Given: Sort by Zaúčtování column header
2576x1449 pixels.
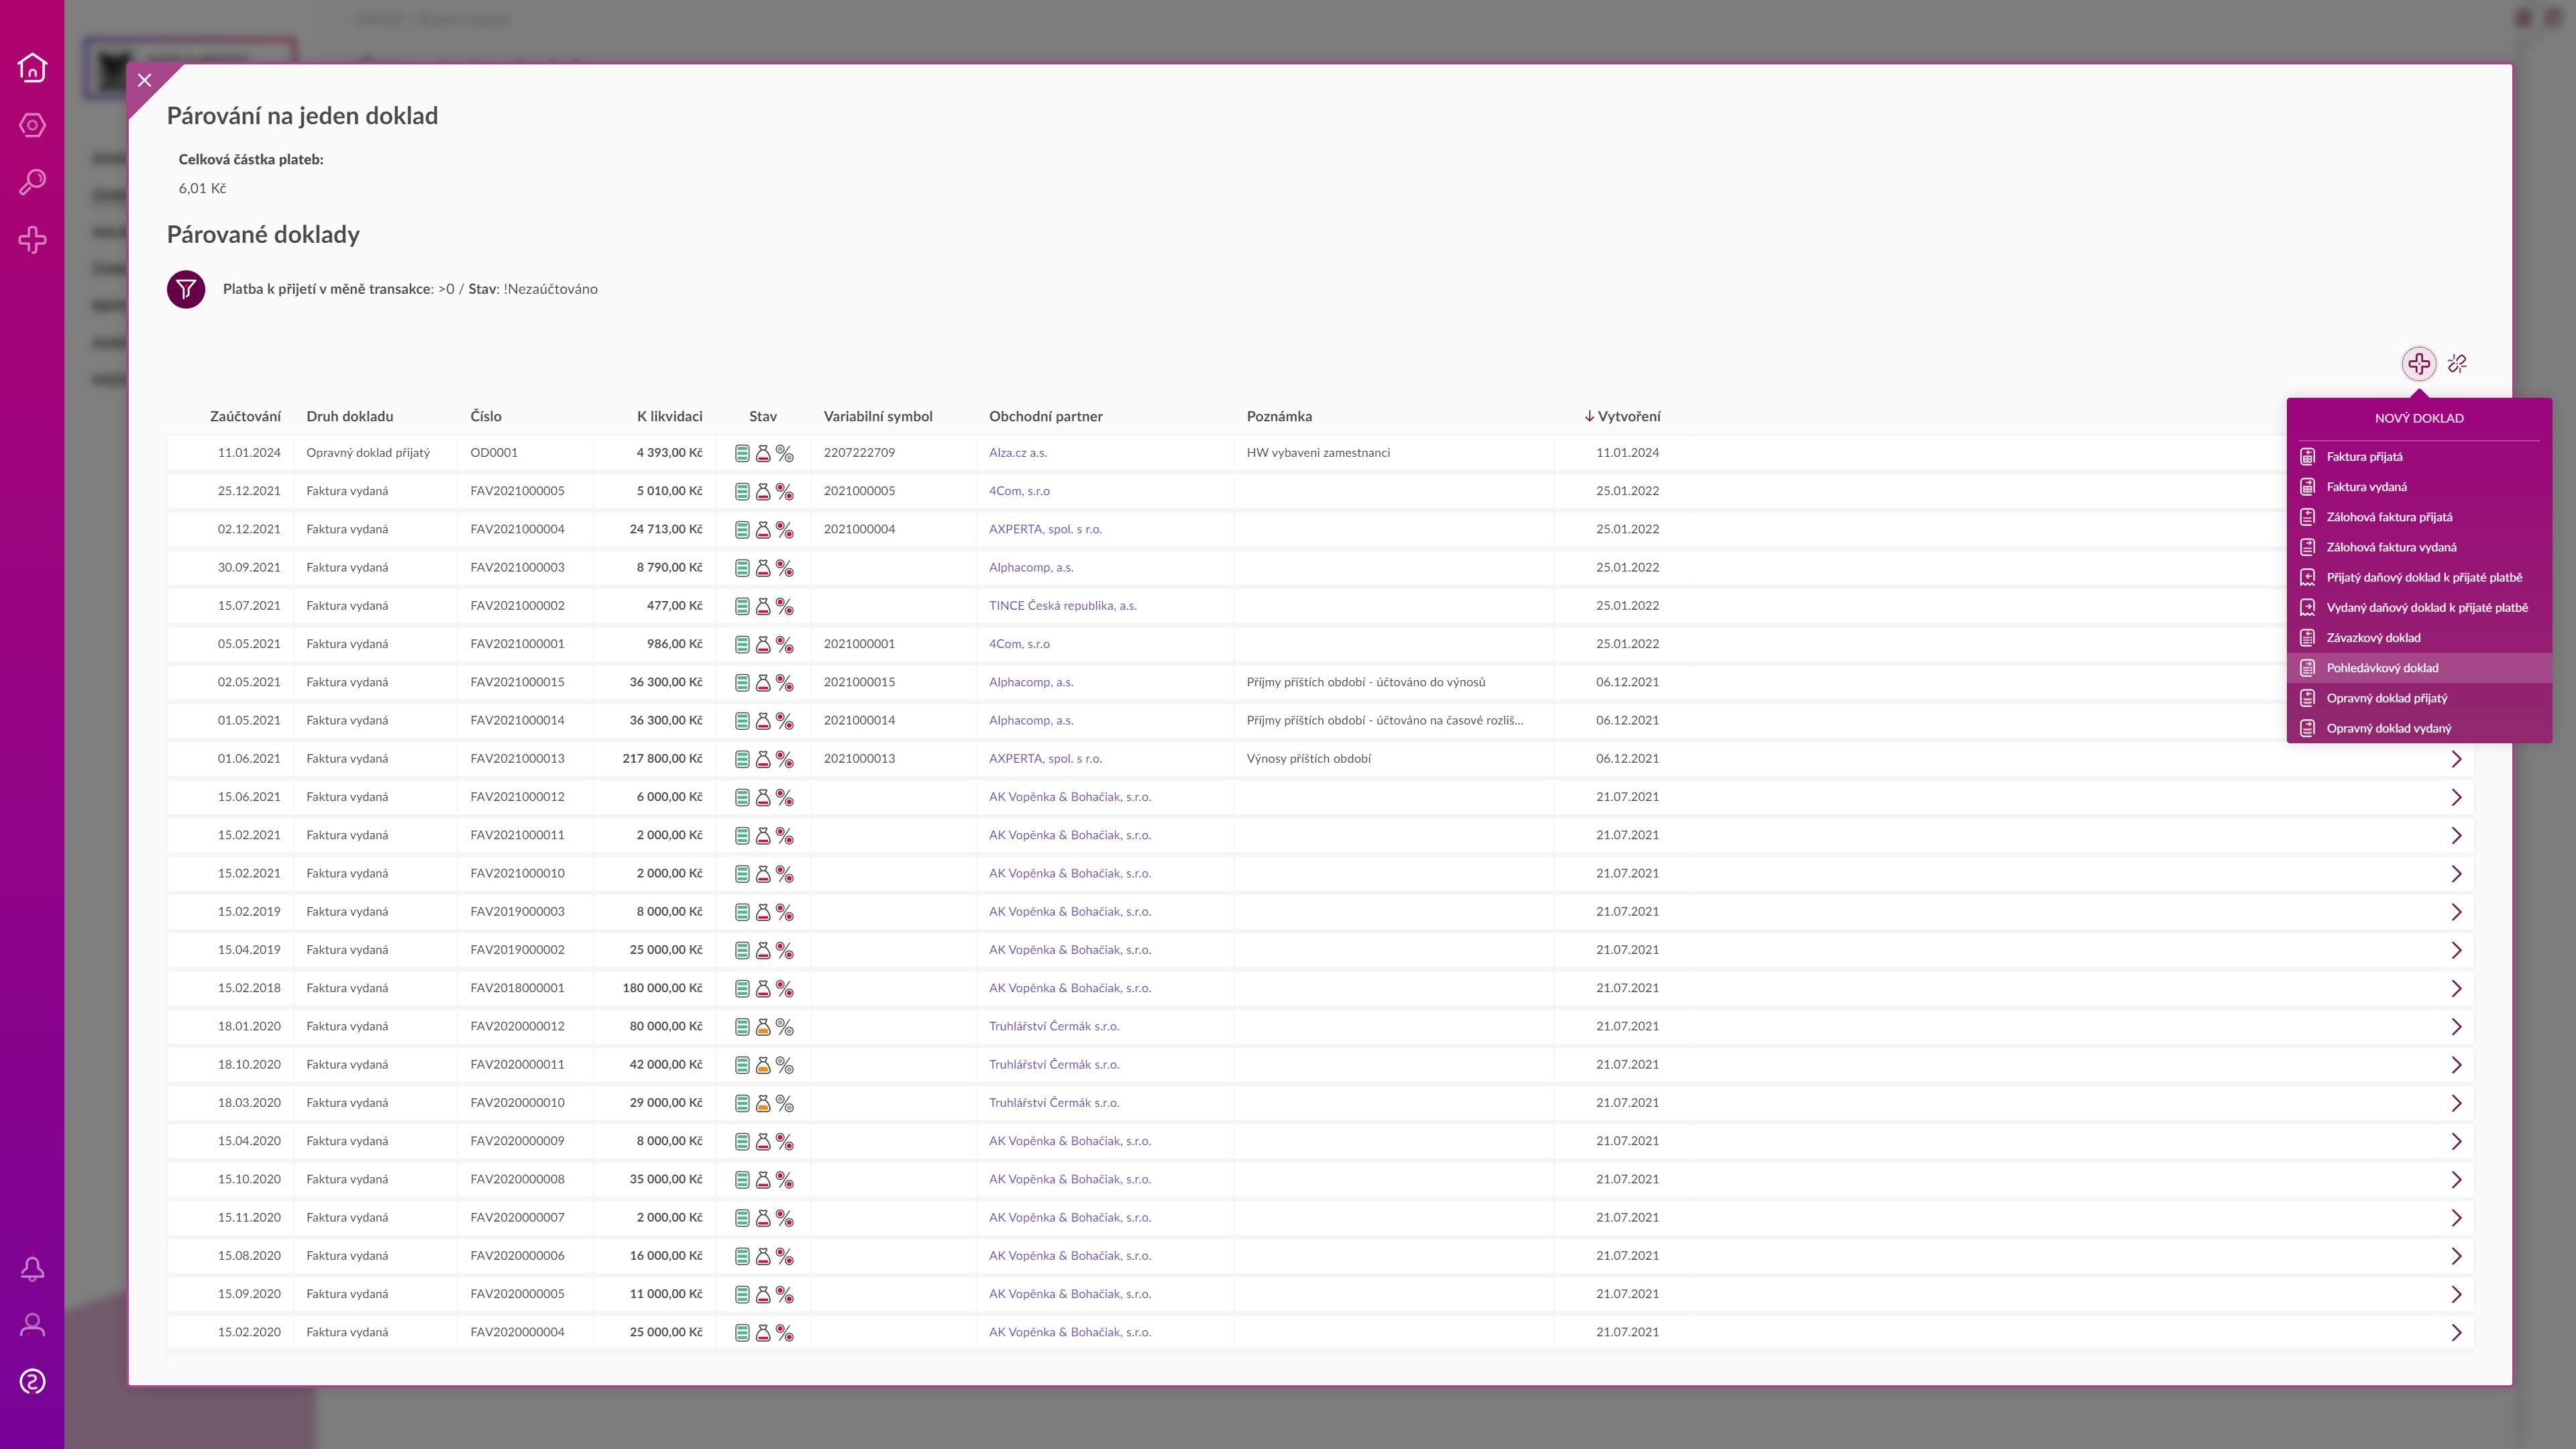Looking at the screenshot, I should click(x=245, y=416).
